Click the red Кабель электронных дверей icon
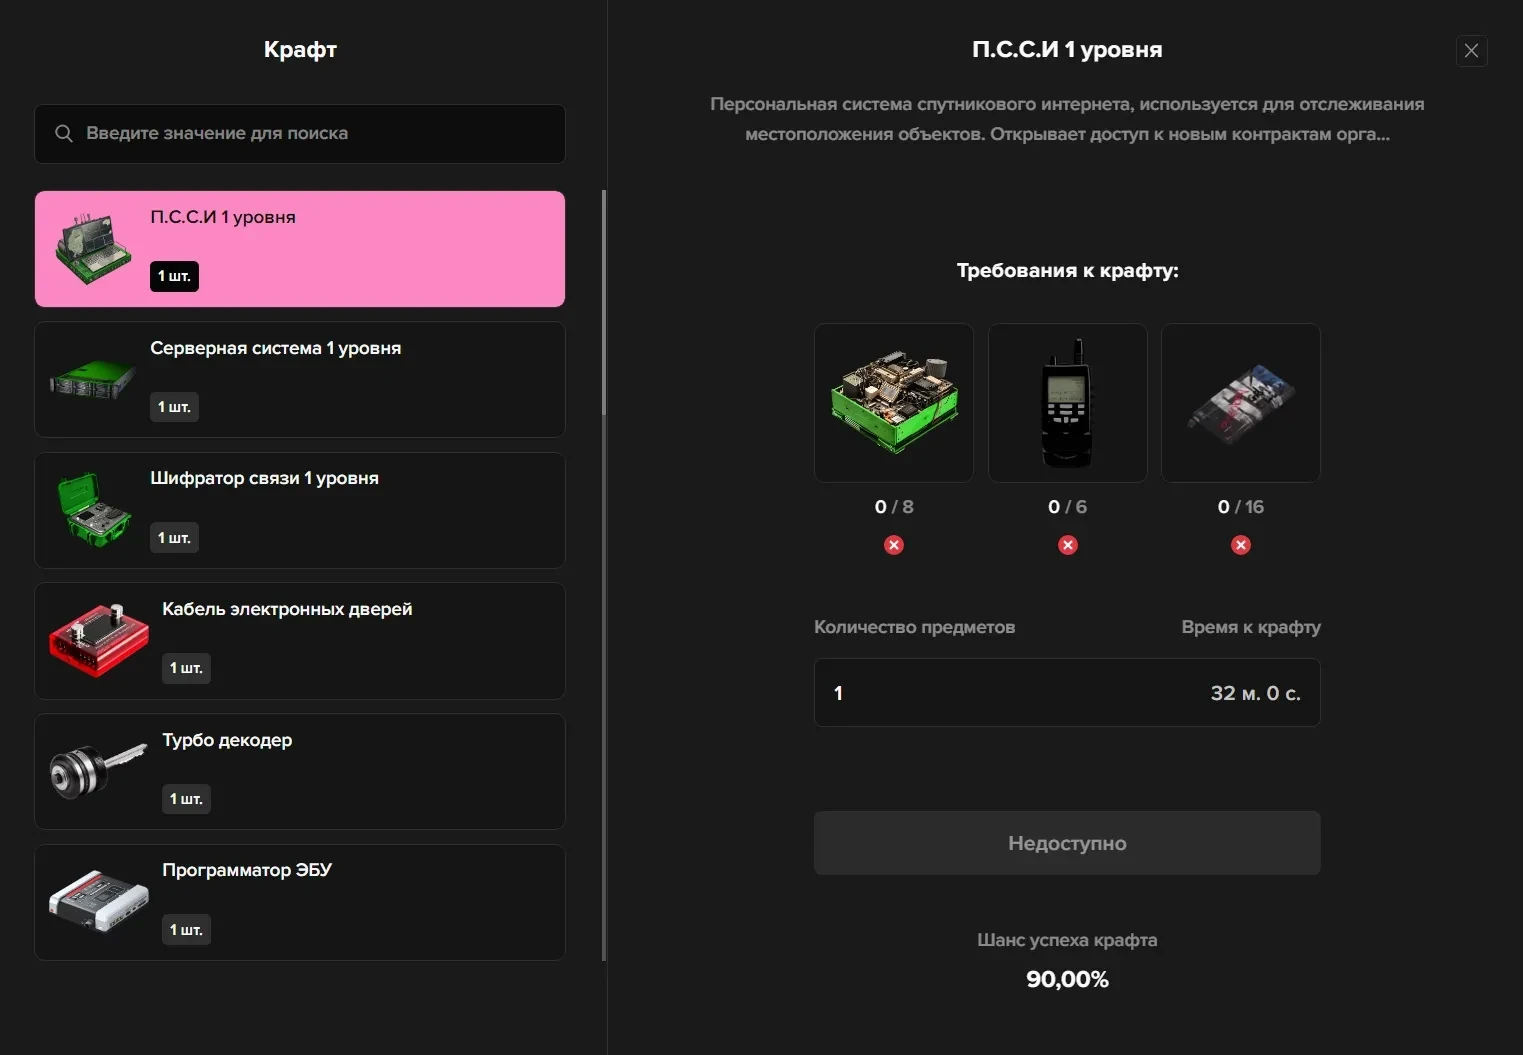The width and height of the screenshot is (1523, 1055). pos(99,641)
